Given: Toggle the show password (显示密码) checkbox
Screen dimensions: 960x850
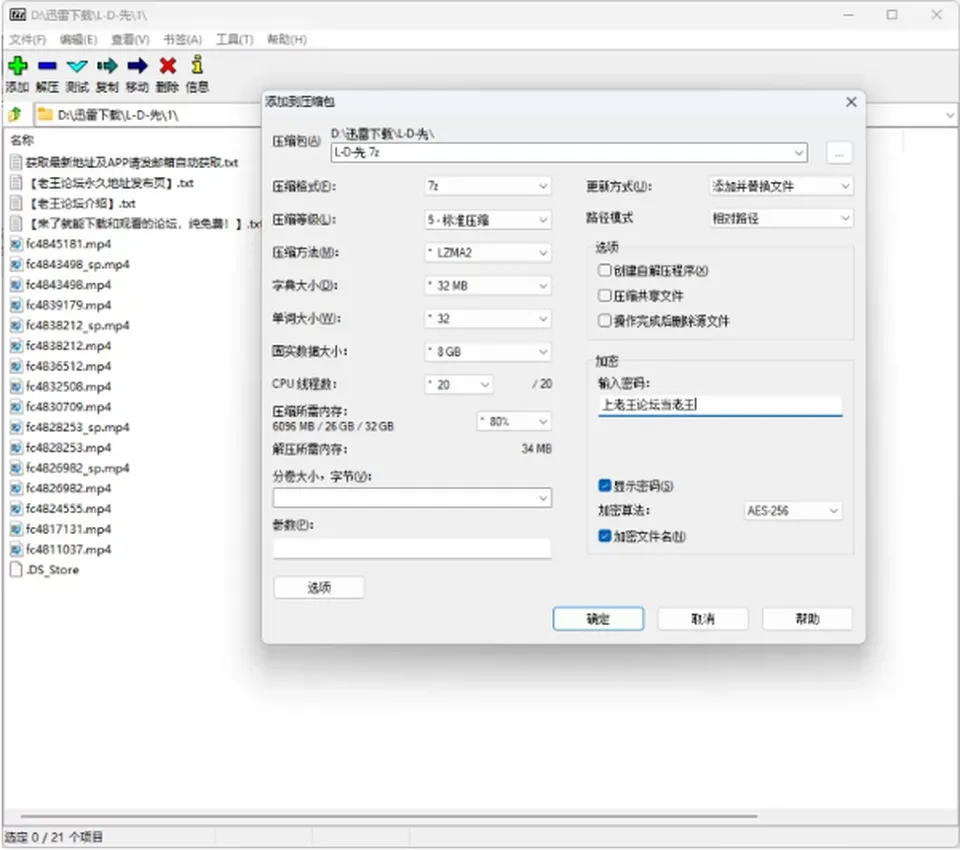Looking at the screenshot, I should click(604, 486).
